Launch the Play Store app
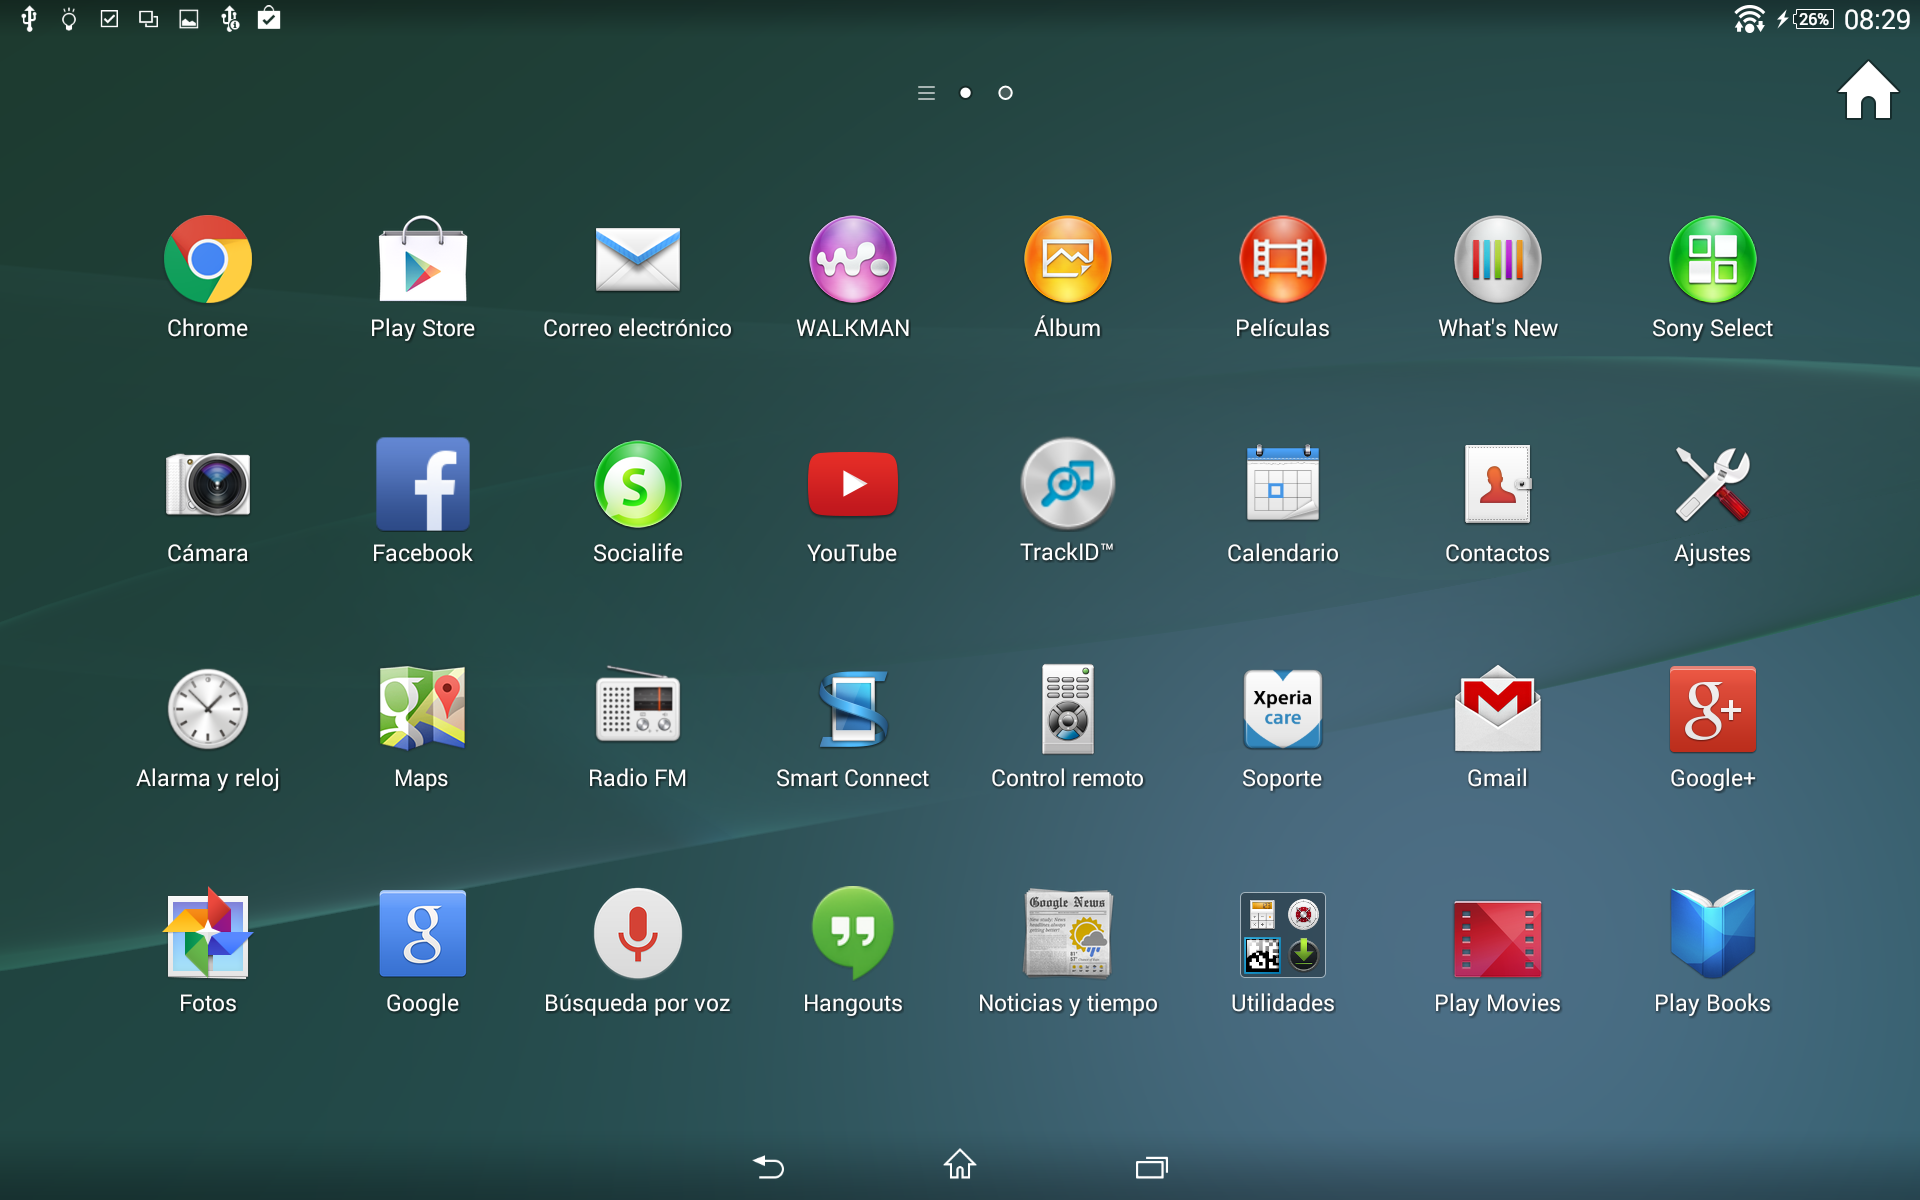 (x=422, y=260)
